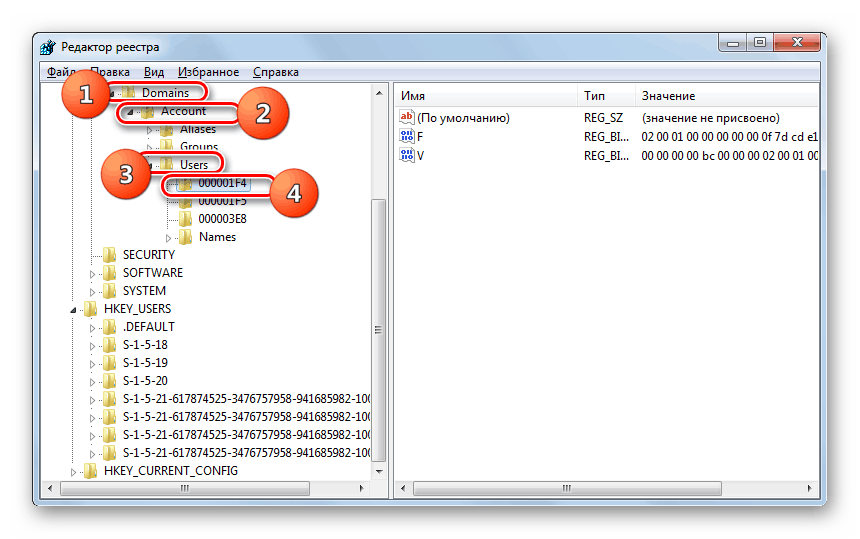Expand the Names key

tap(168, 238)
